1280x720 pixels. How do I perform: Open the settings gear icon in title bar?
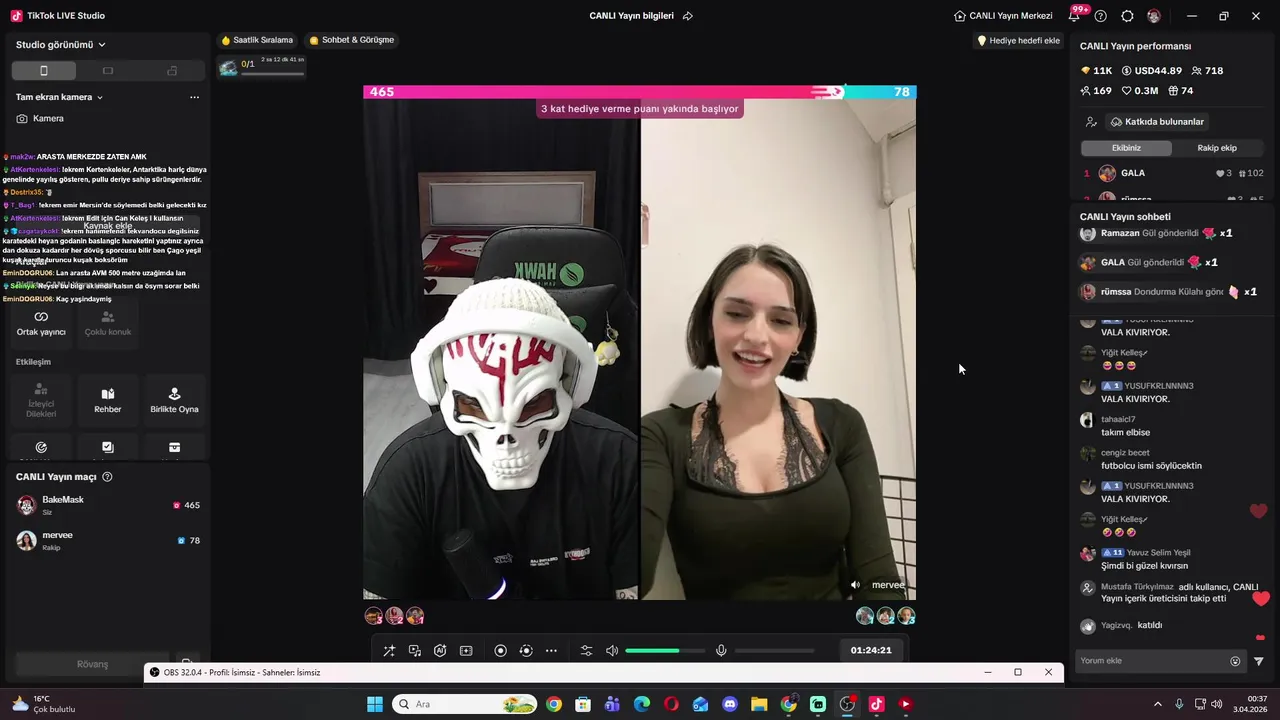click(1127, 16)
